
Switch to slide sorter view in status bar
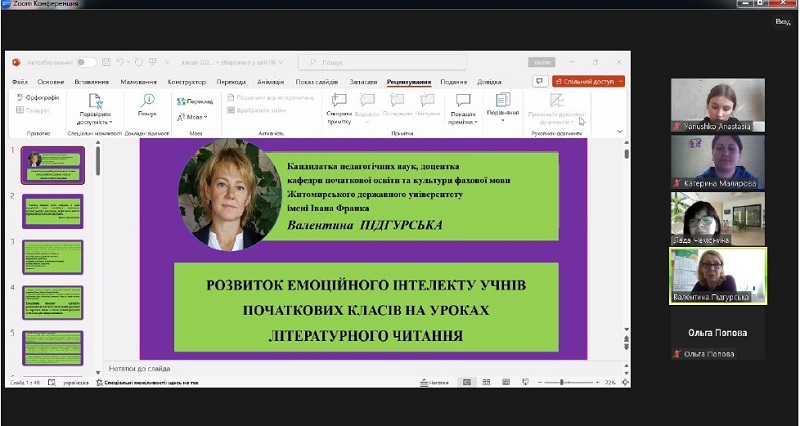[x=485, y=382]
